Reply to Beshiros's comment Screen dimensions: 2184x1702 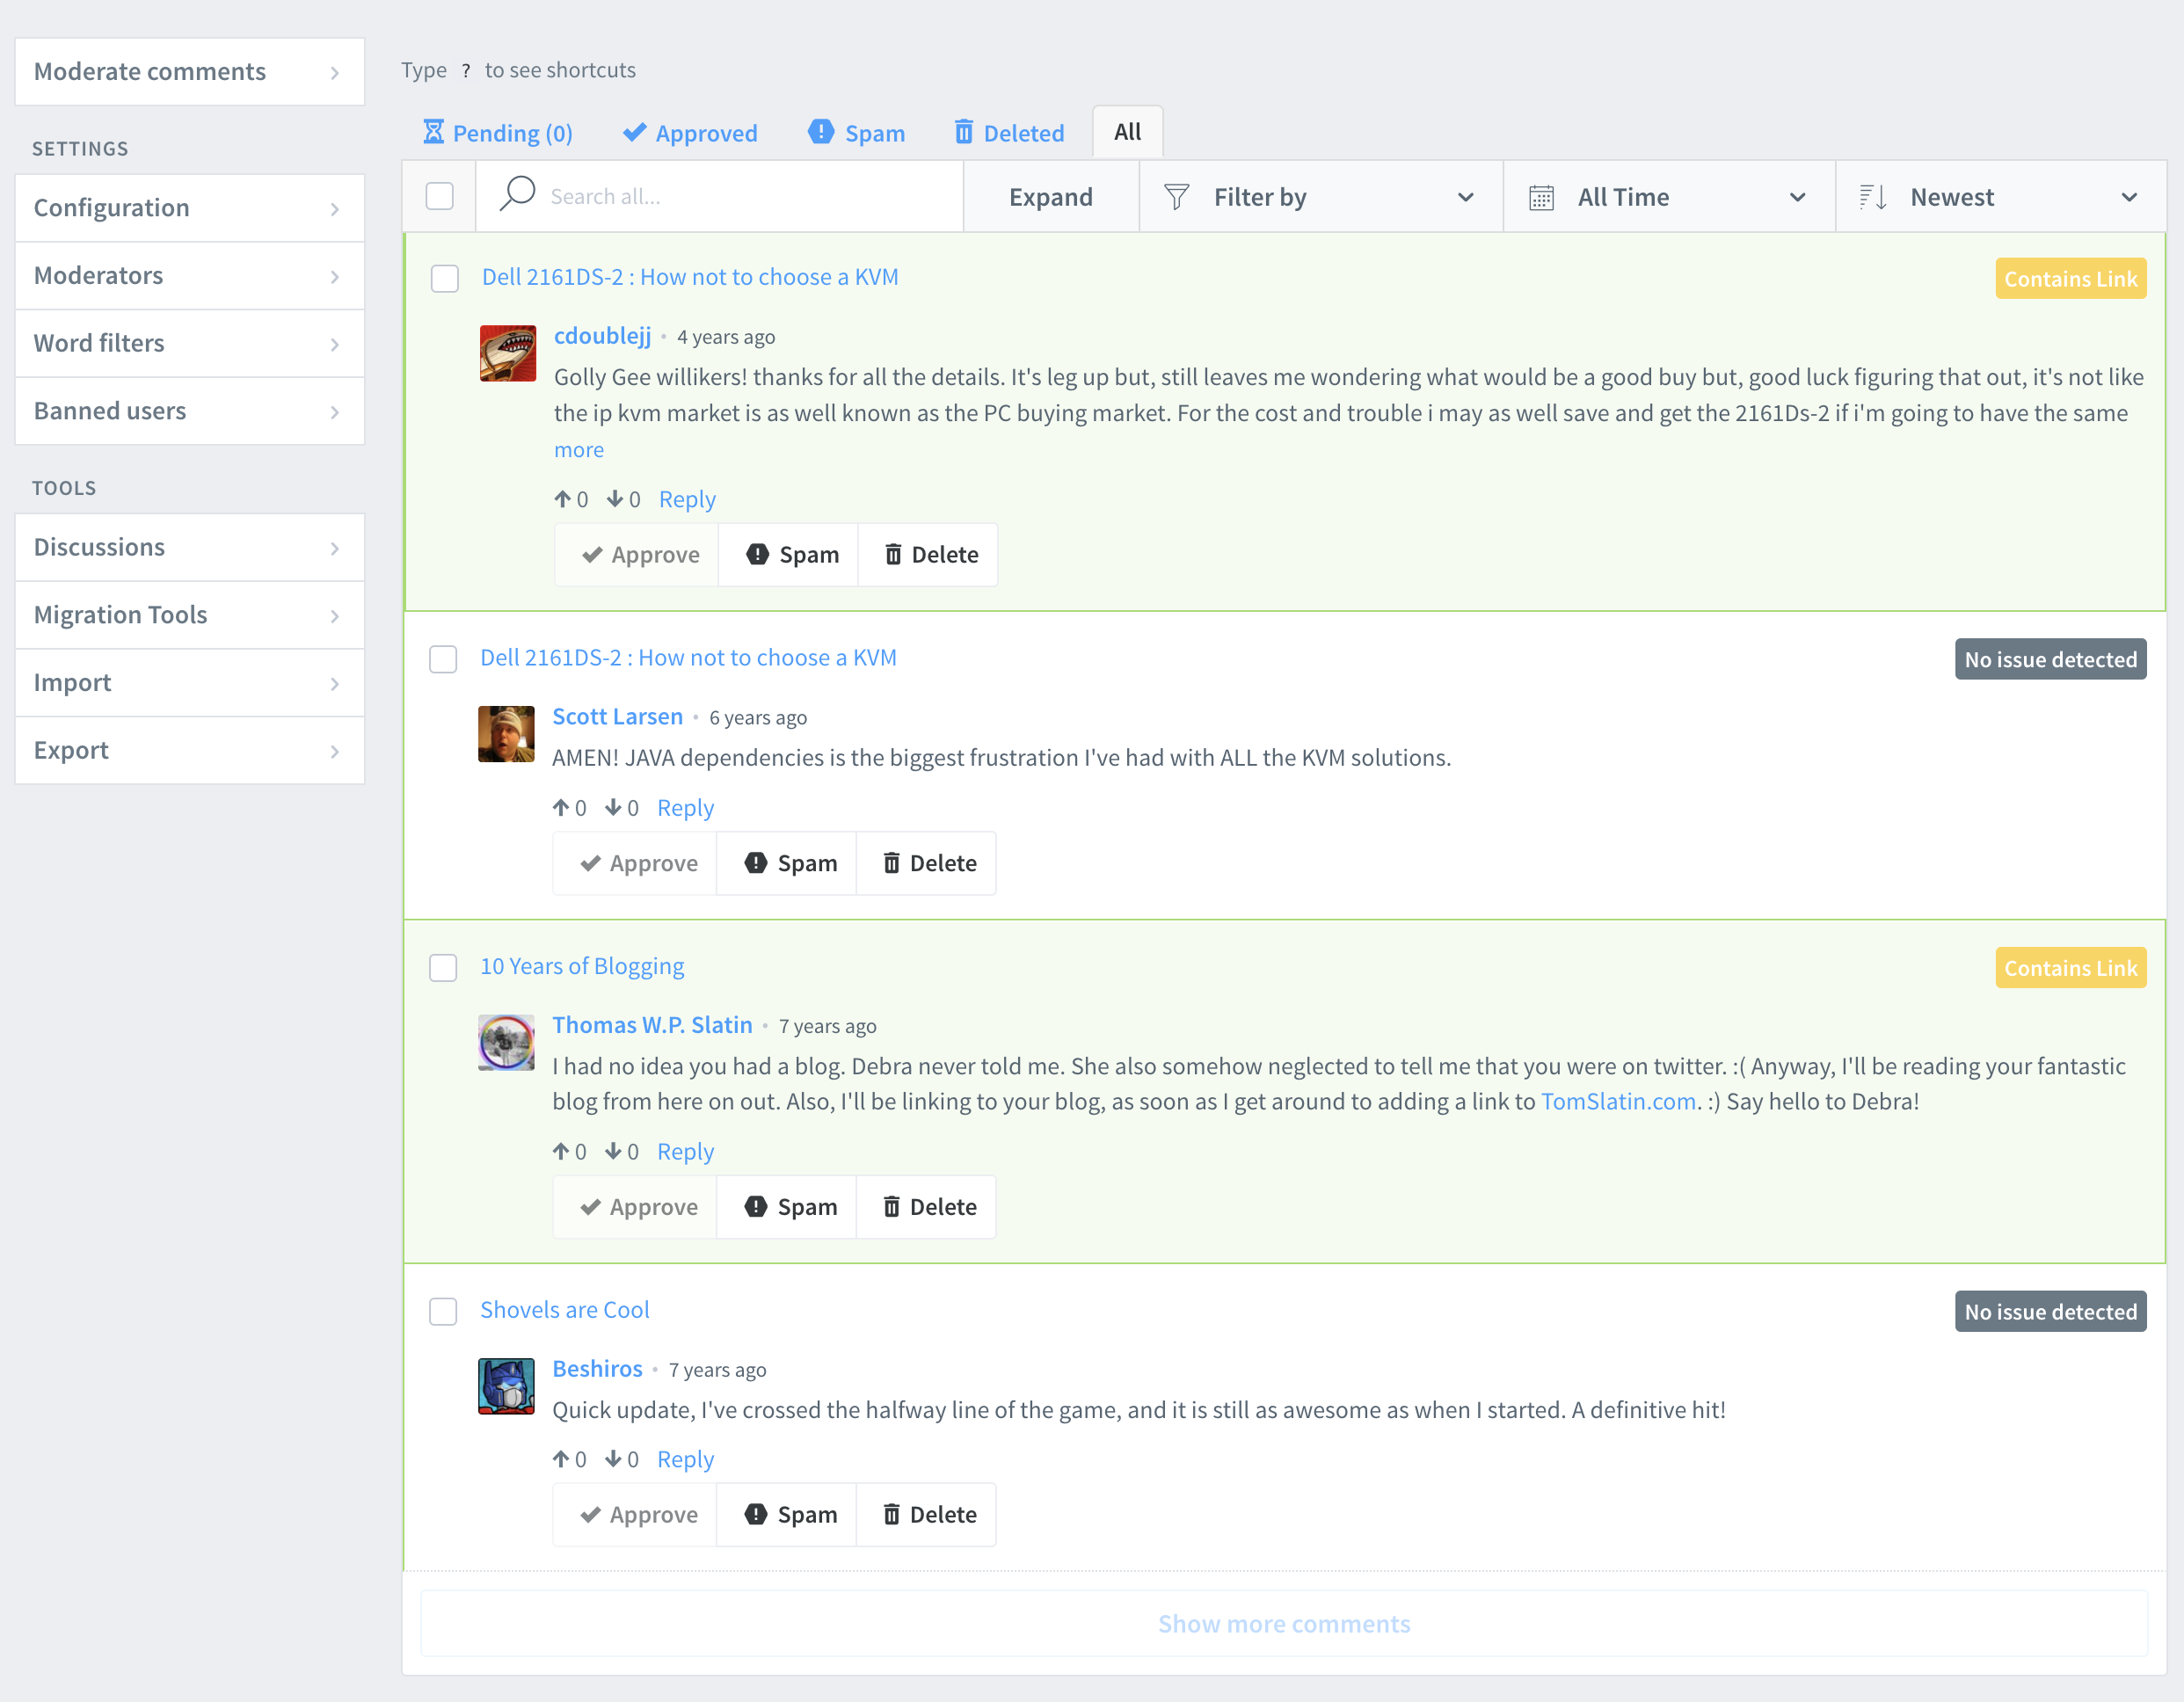pyautogui.click(x=686, y=1459)
